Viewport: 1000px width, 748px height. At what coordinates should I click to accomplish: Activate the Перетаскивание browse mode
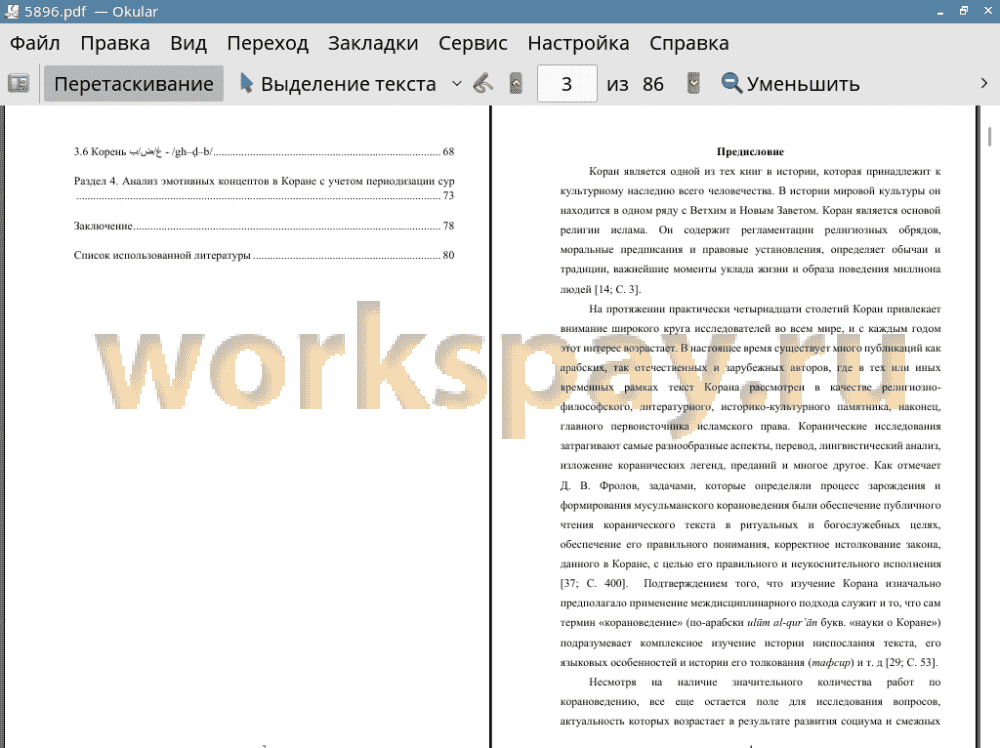click(133, 84)
